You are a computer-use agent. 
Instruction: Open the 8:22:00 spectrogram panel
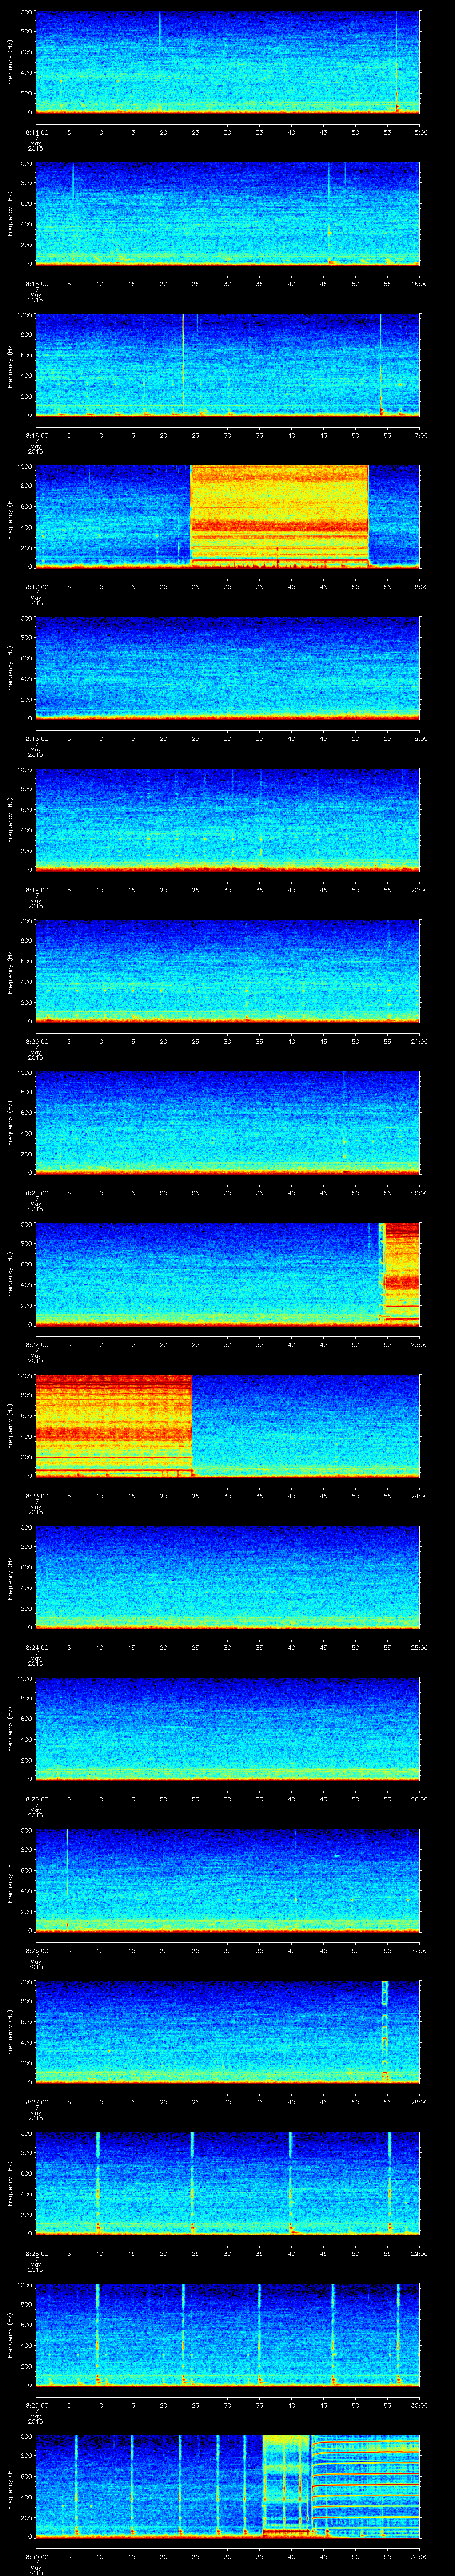tap(227, 1274)
